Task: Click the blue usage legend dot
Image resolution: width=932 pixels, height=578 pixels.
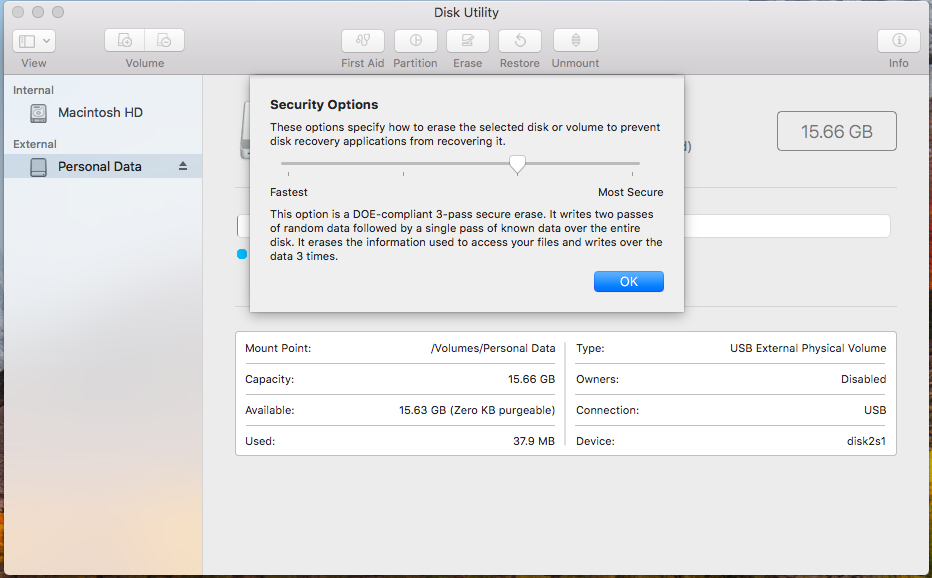Action: tap(242, 254)
